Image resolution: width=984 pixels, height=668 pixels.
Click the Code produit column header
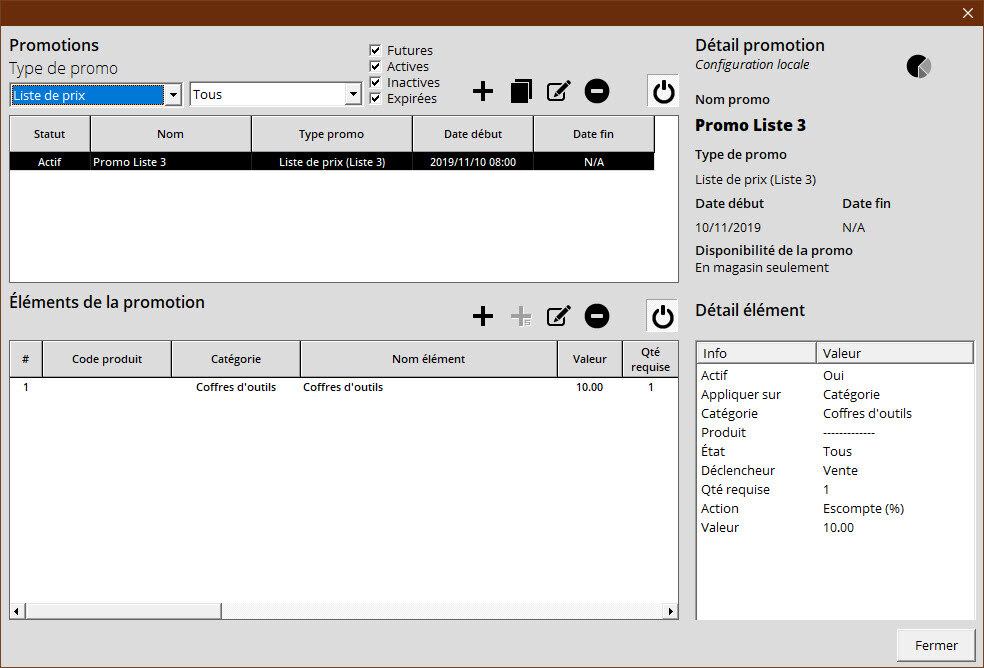pos(107,359)
